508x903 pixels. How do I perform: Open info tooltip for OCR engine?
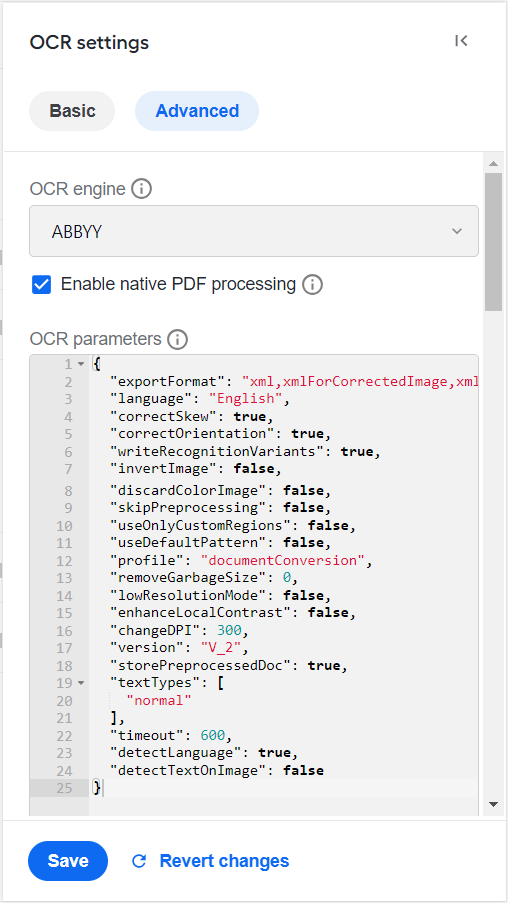tap(142, 188)
